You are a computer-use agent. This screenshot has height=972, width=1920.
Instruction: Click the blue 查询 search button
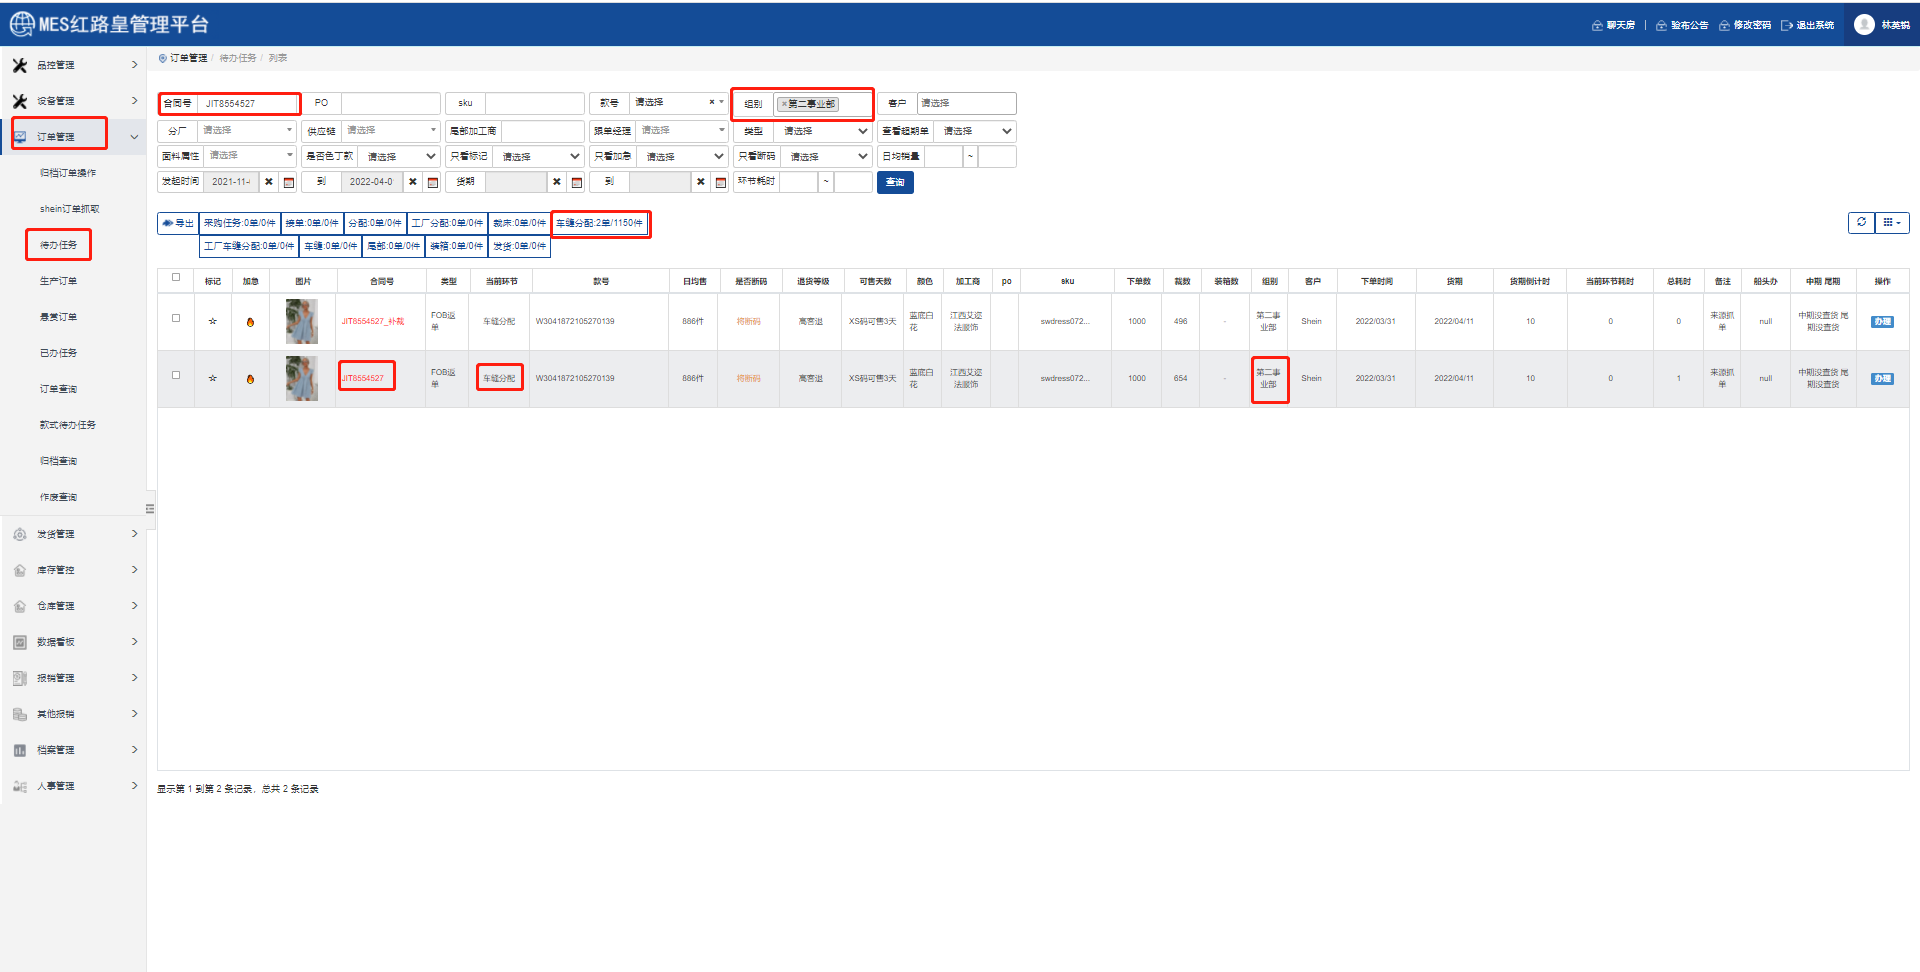pos(895,182)
